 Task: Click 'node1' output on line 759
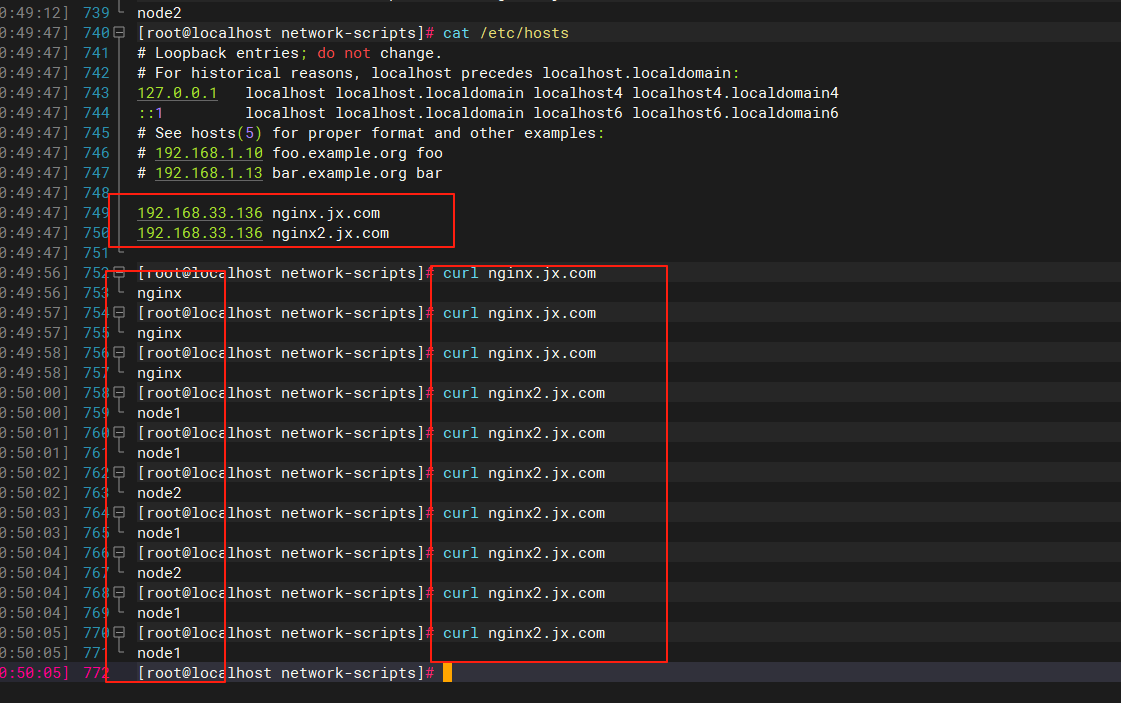point(159,413)
